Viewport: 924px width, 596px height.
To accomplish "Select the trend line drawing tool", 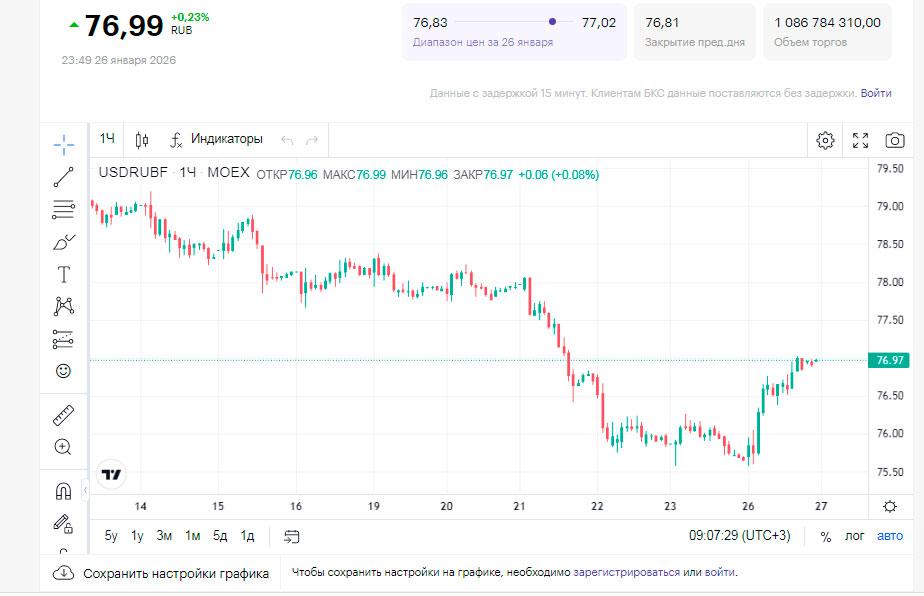I will 64,177.
